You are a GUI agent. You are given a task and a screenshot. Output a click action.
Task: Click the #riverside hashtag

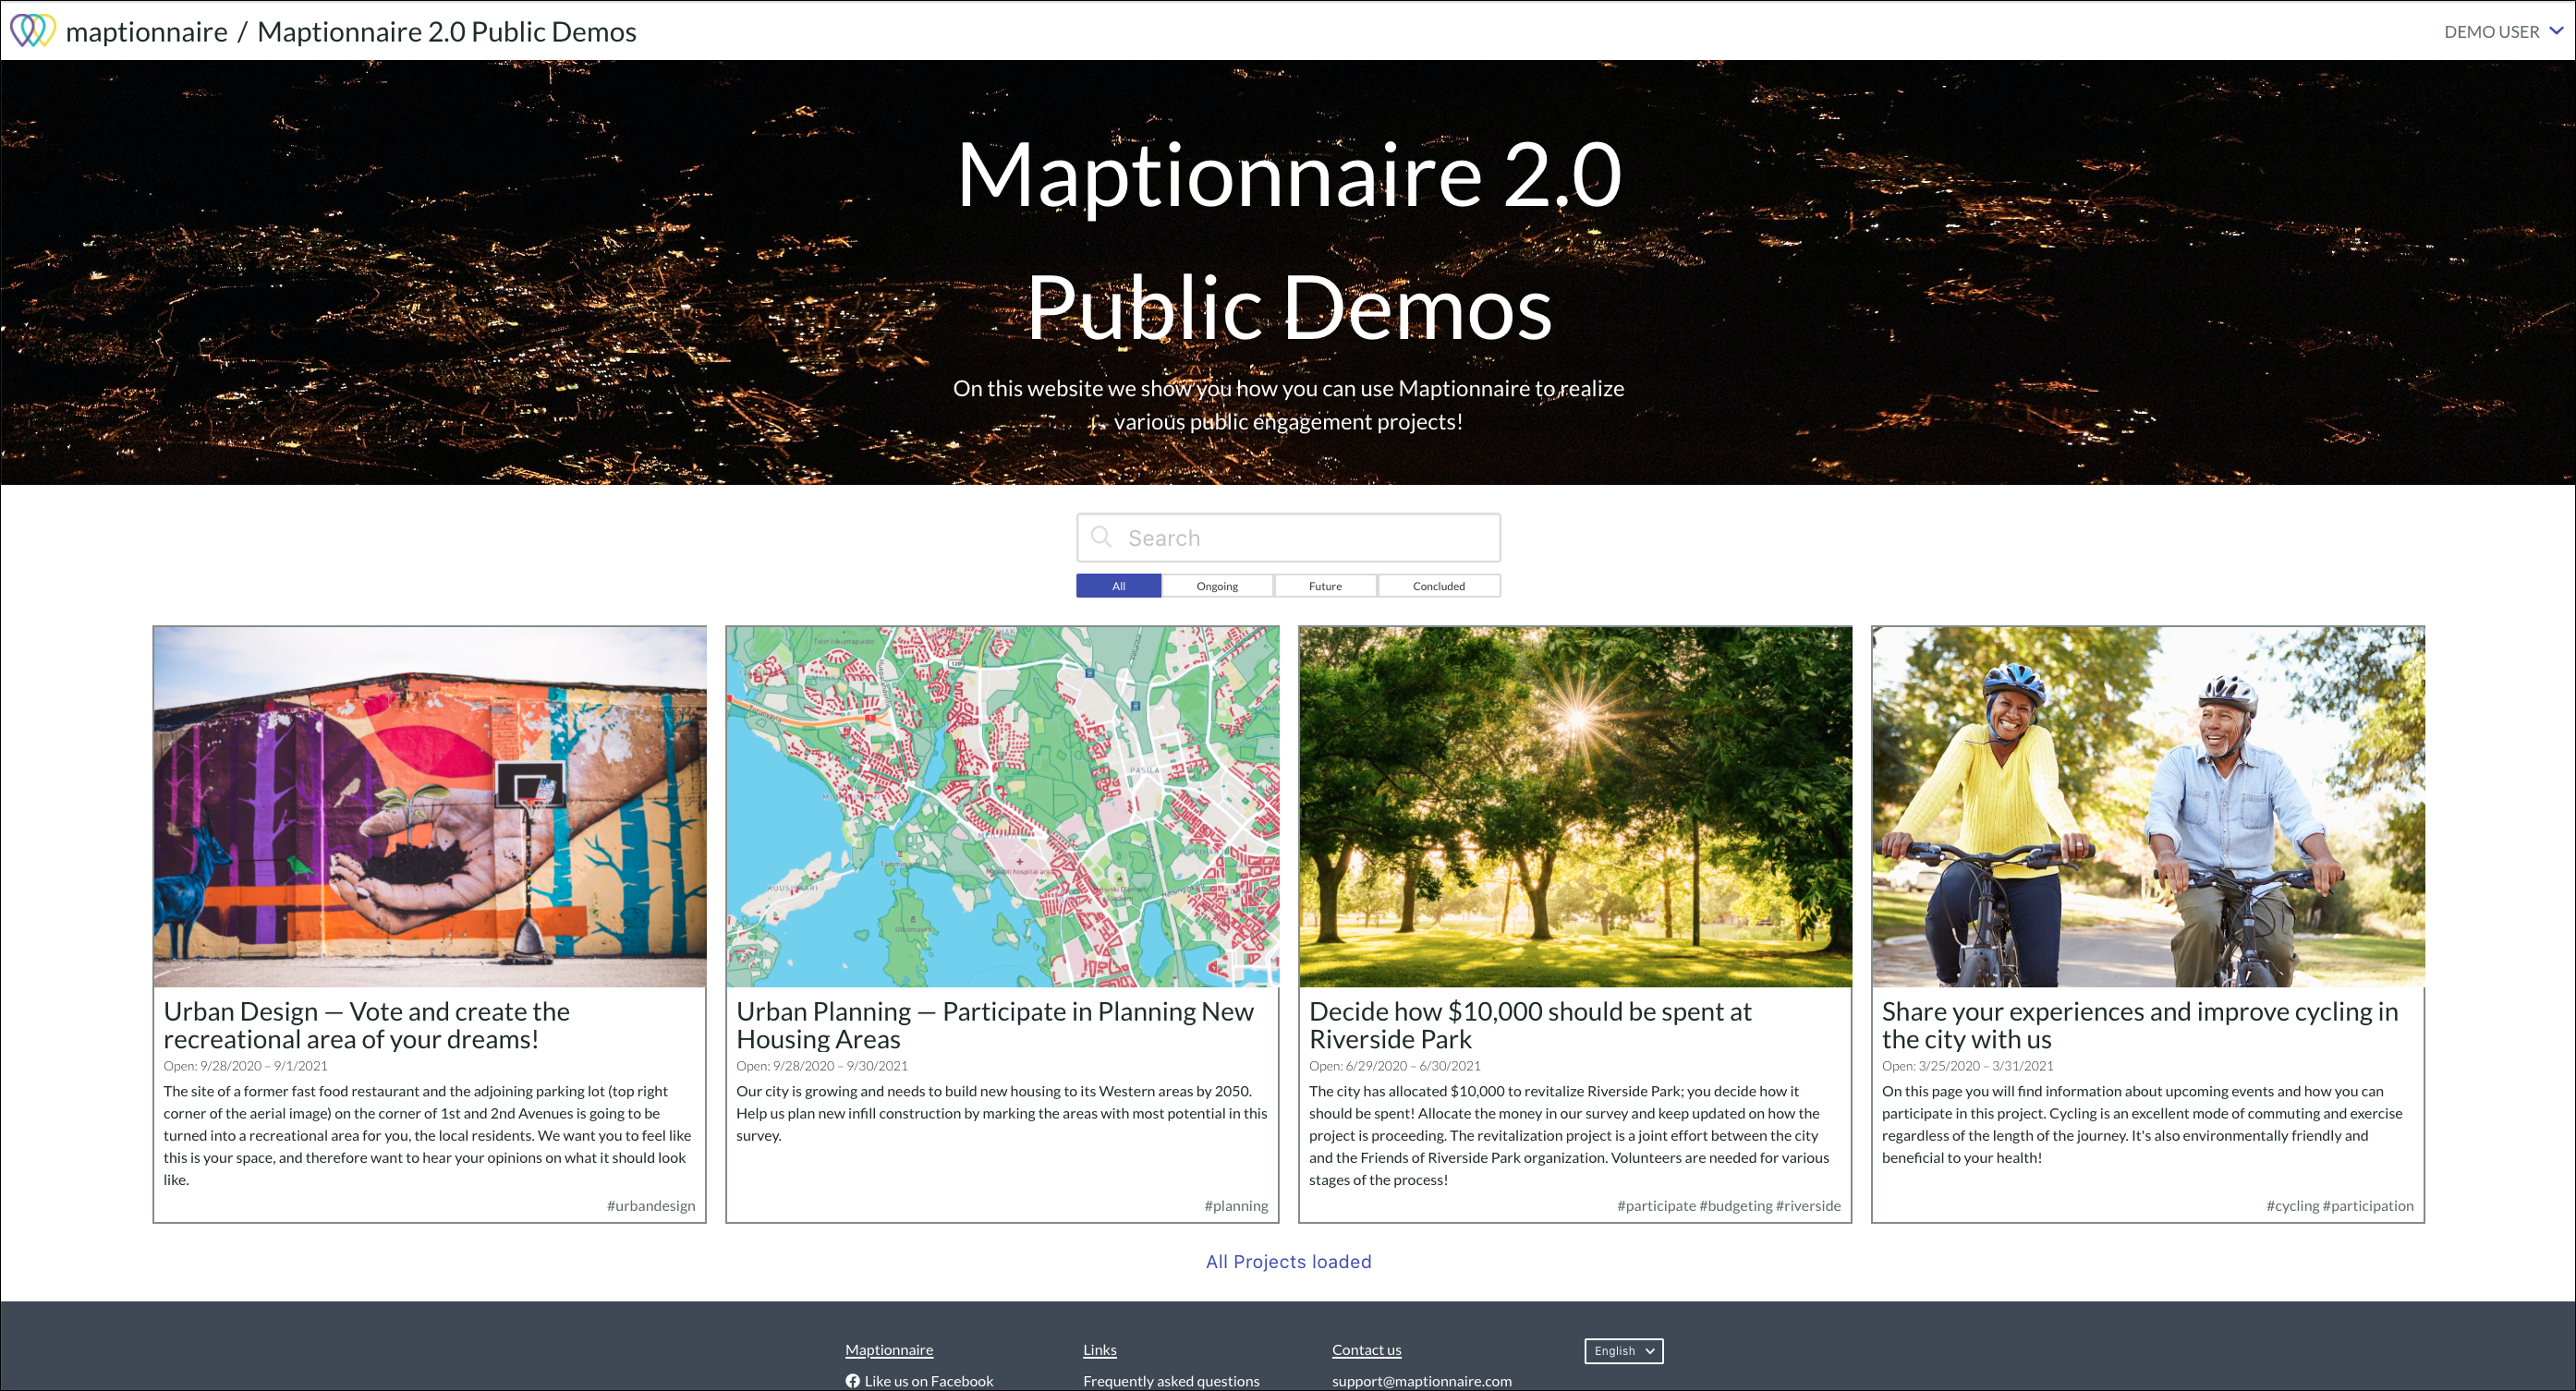[x=1808, y=1206]
